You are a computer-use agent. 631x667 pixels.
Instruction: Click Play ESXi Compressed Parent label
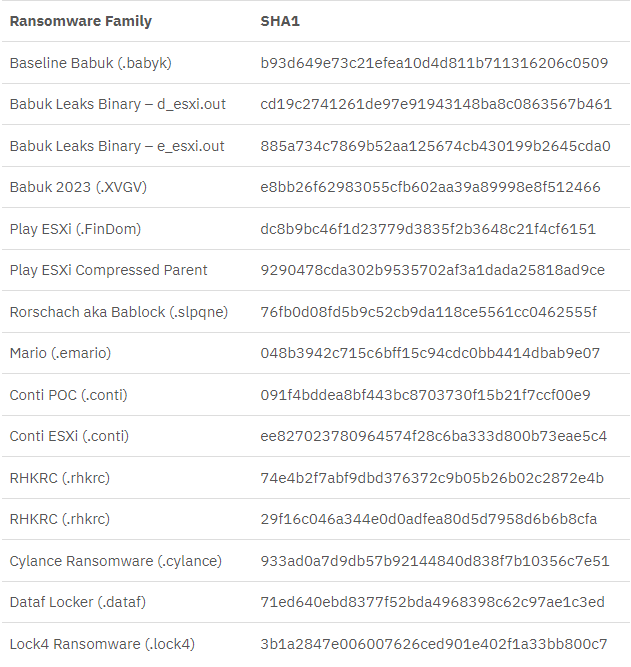tap(108, 270)
